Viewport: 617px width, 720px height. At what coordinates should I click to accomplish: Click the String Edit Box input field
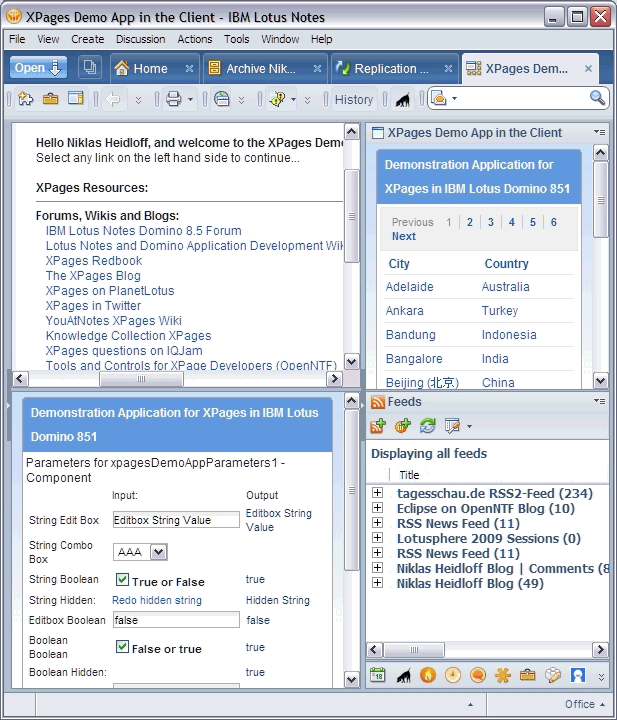click(176, 520)
